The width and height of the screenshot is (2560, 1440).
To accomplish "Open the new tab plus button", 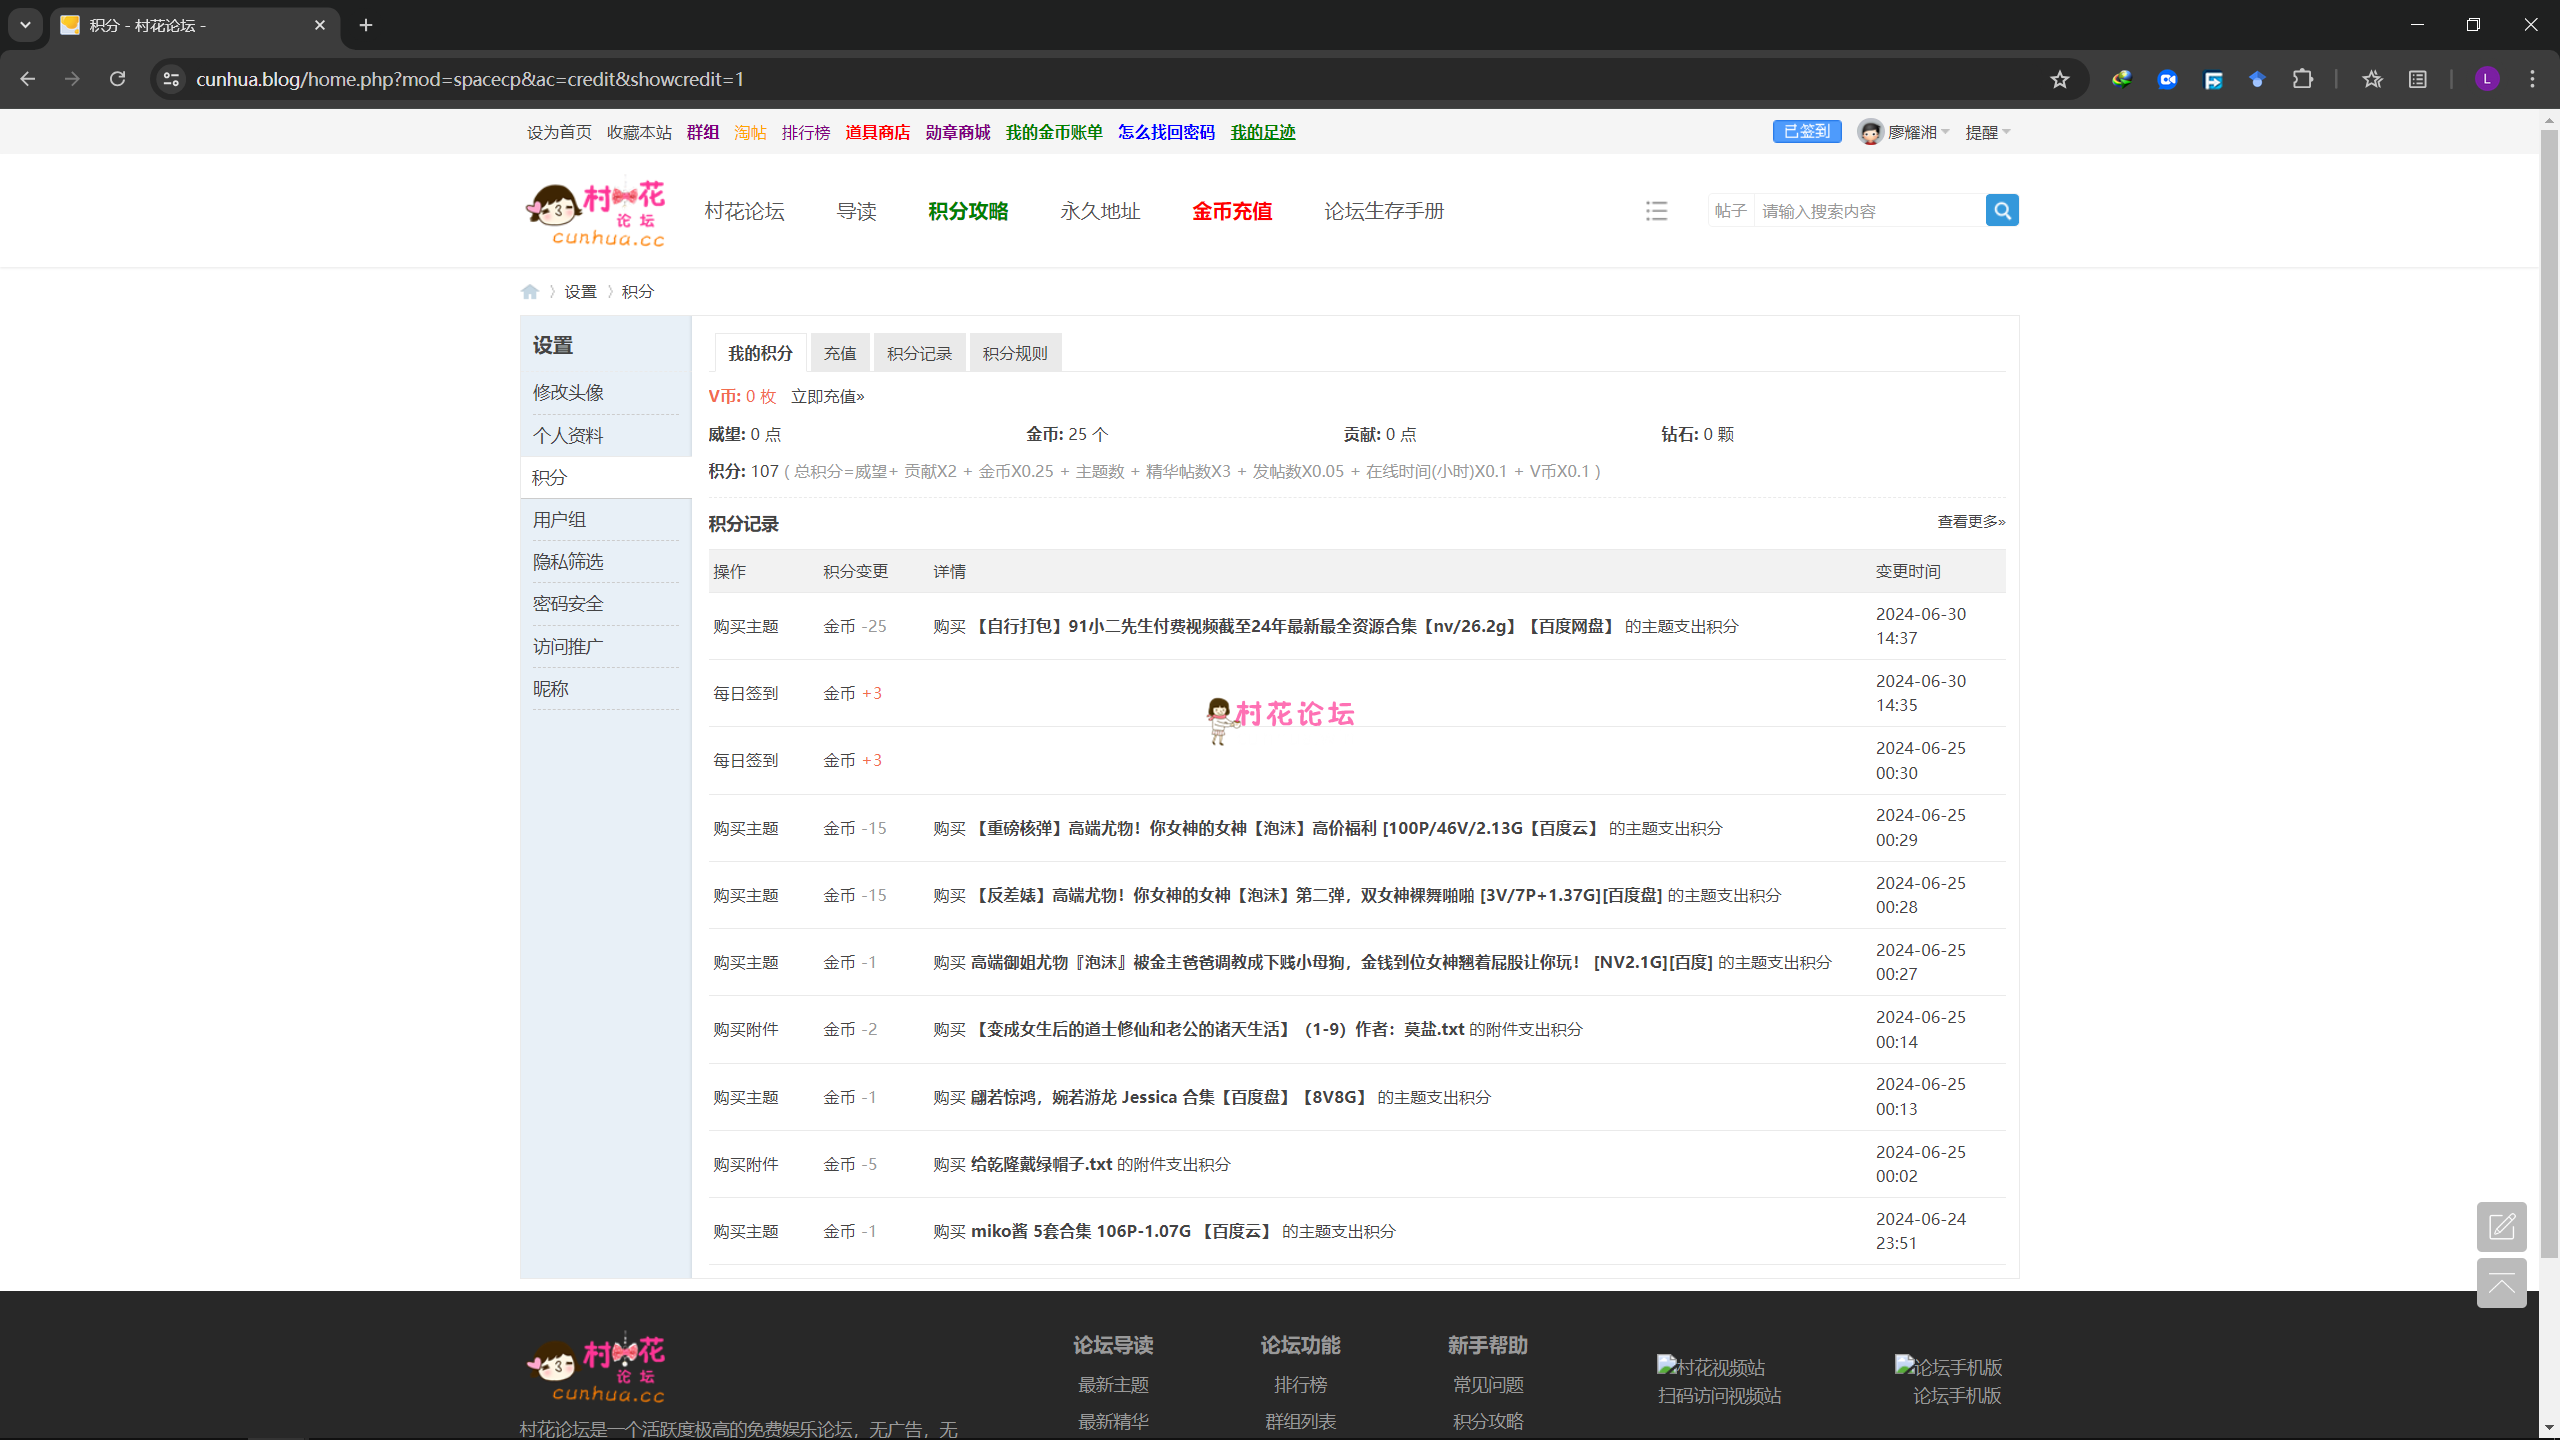I will pyautogui.click(x=366, y=25).
